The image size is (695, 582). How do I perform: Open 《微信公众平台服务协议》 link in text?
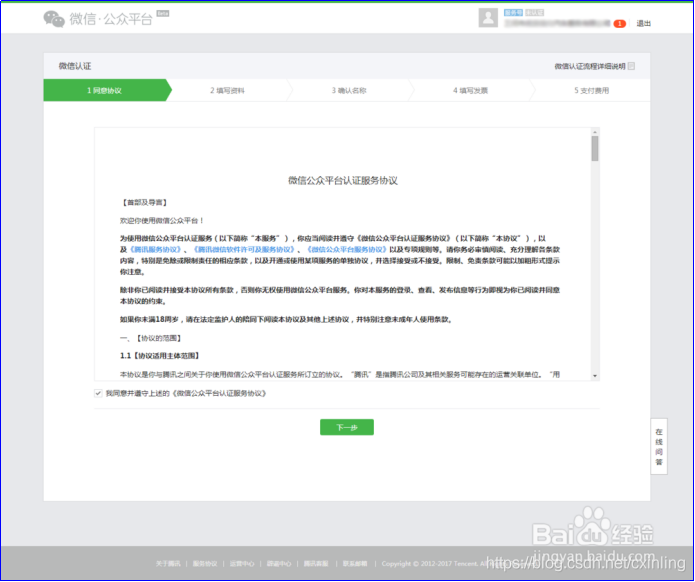(347, 249)
